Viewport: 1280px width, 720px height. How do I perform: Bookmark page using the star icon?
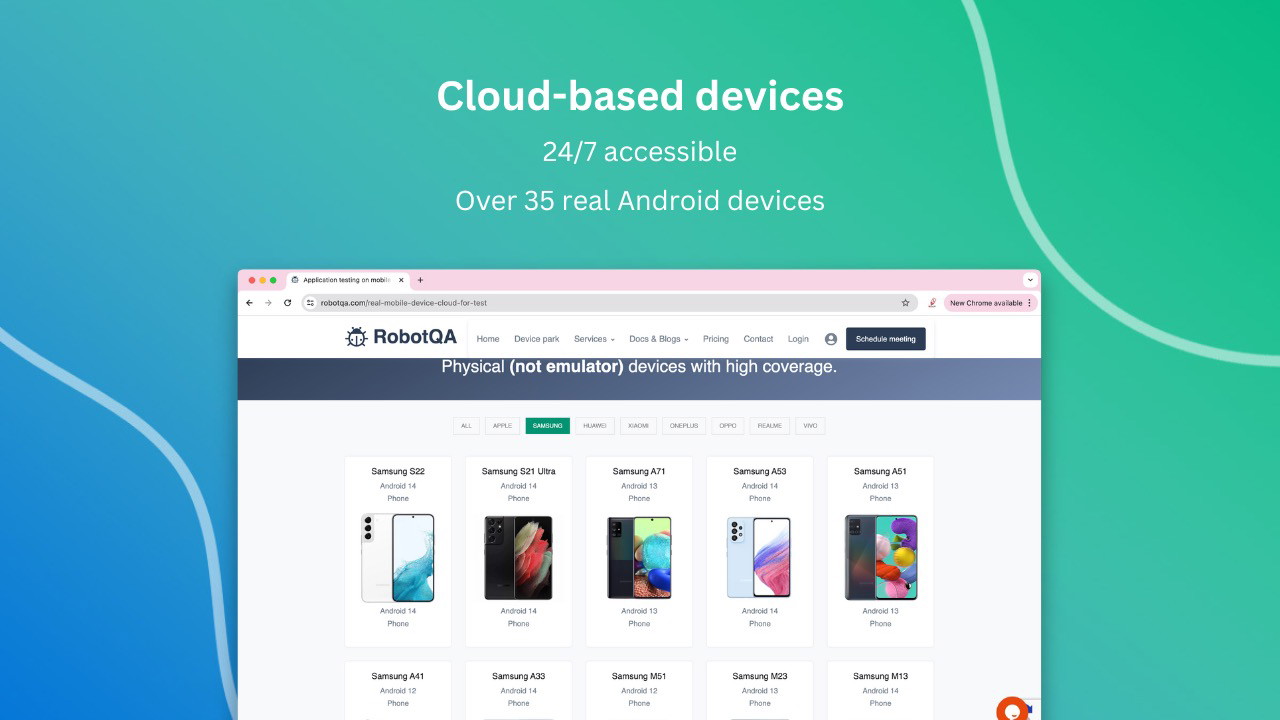coord(906,303)
